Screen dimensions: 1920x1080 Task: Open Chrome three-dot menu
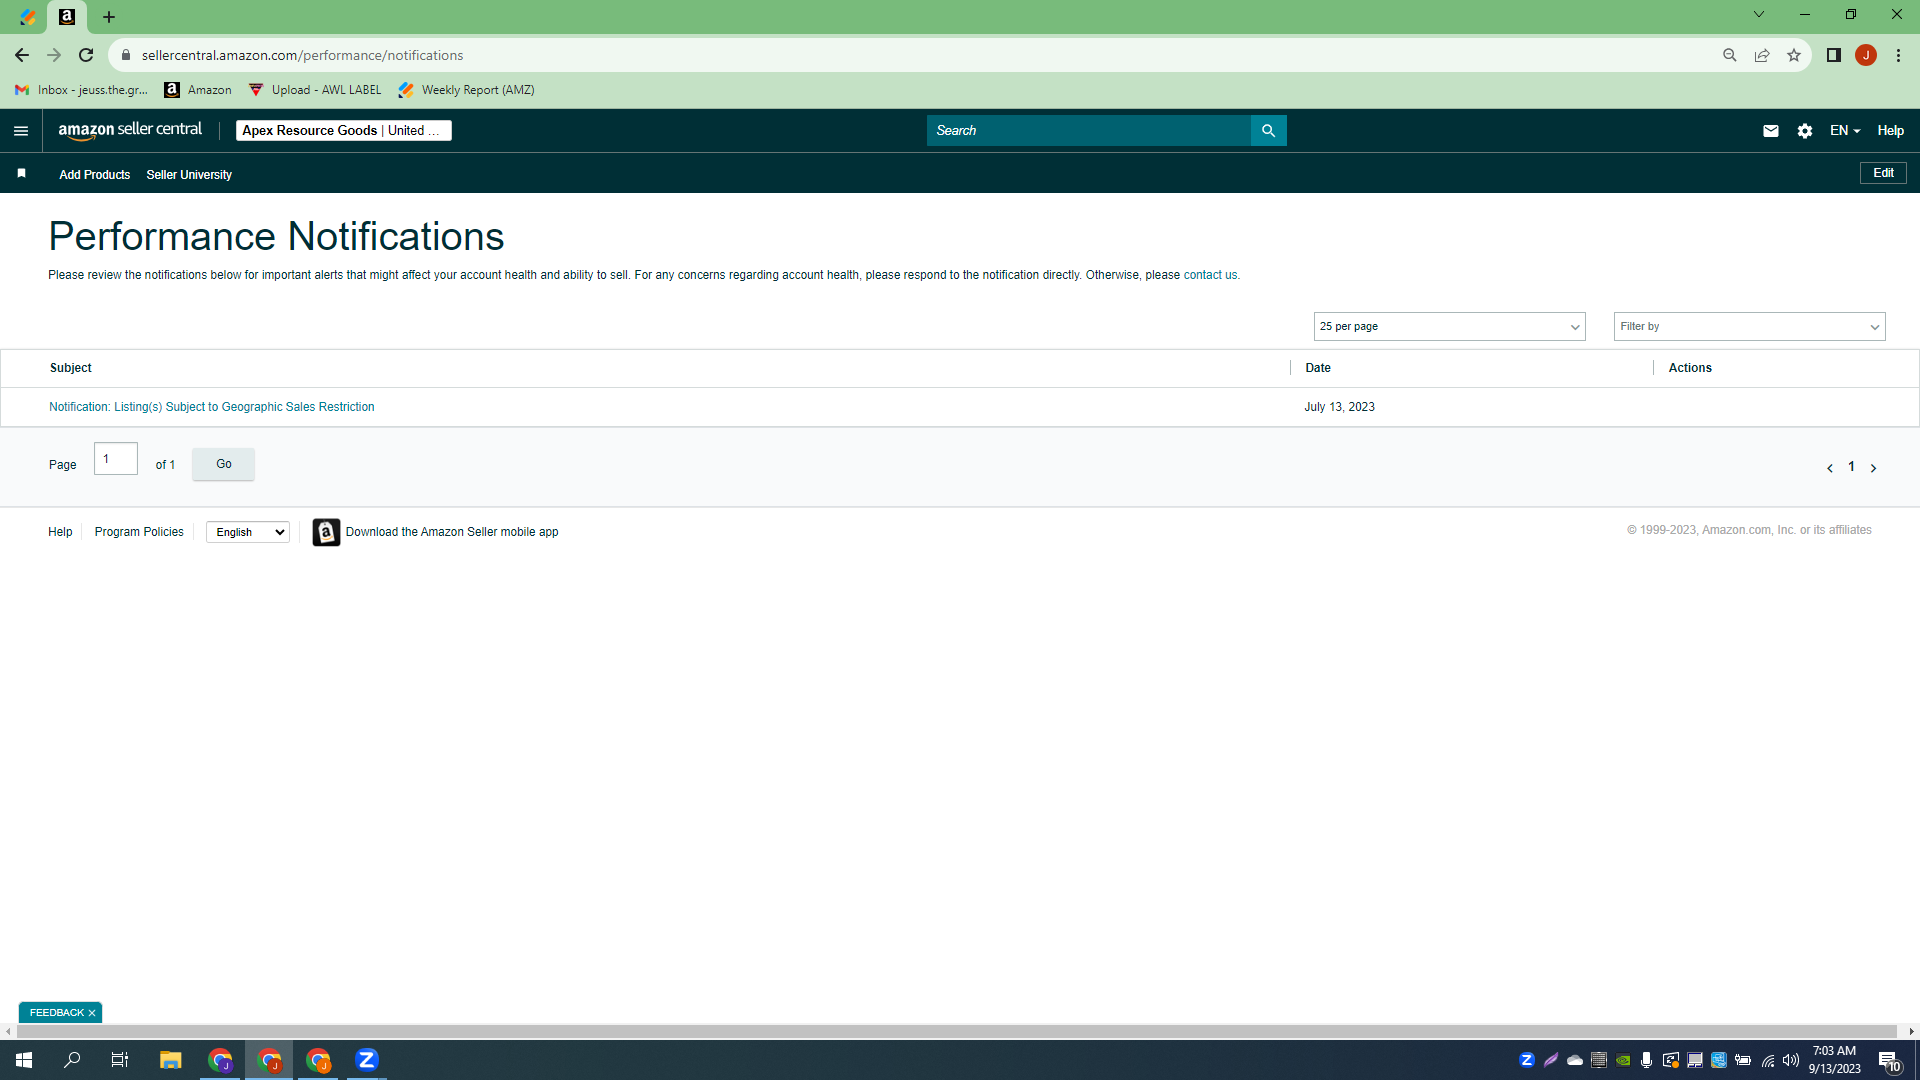click(1898, 55)
